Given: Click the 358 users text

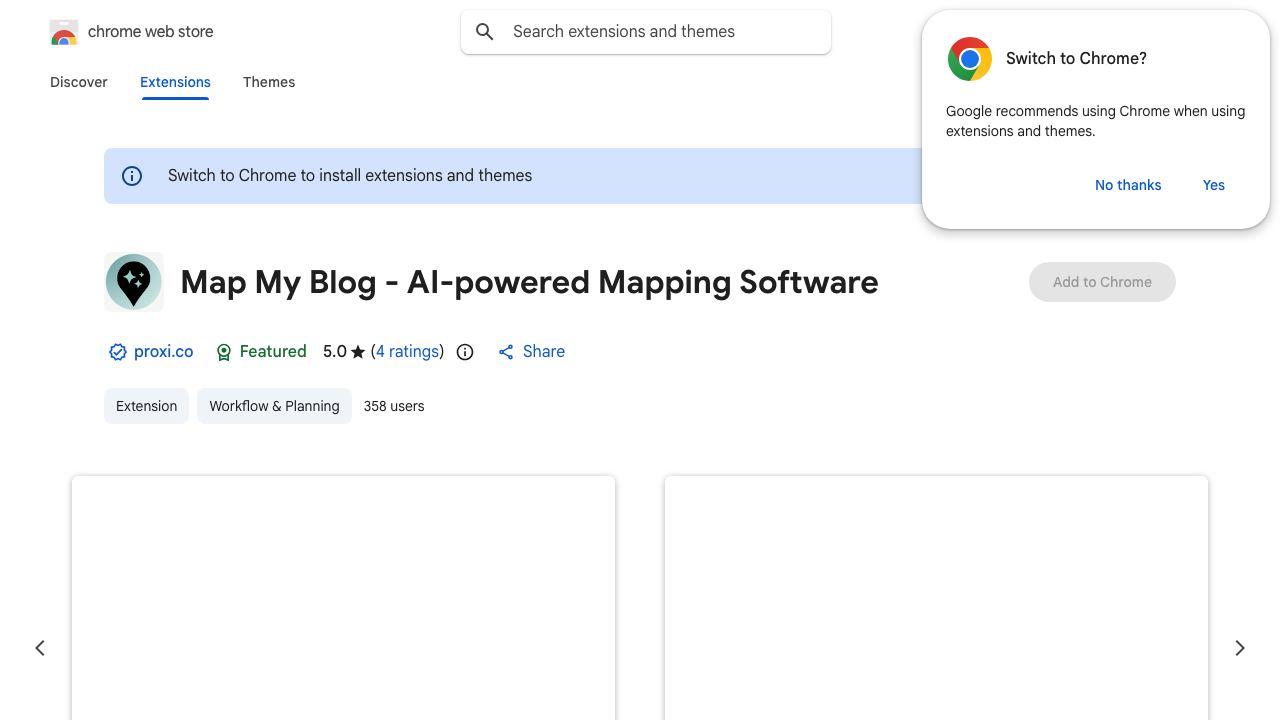Looking at the screenshot, I should tap(394, 406).
